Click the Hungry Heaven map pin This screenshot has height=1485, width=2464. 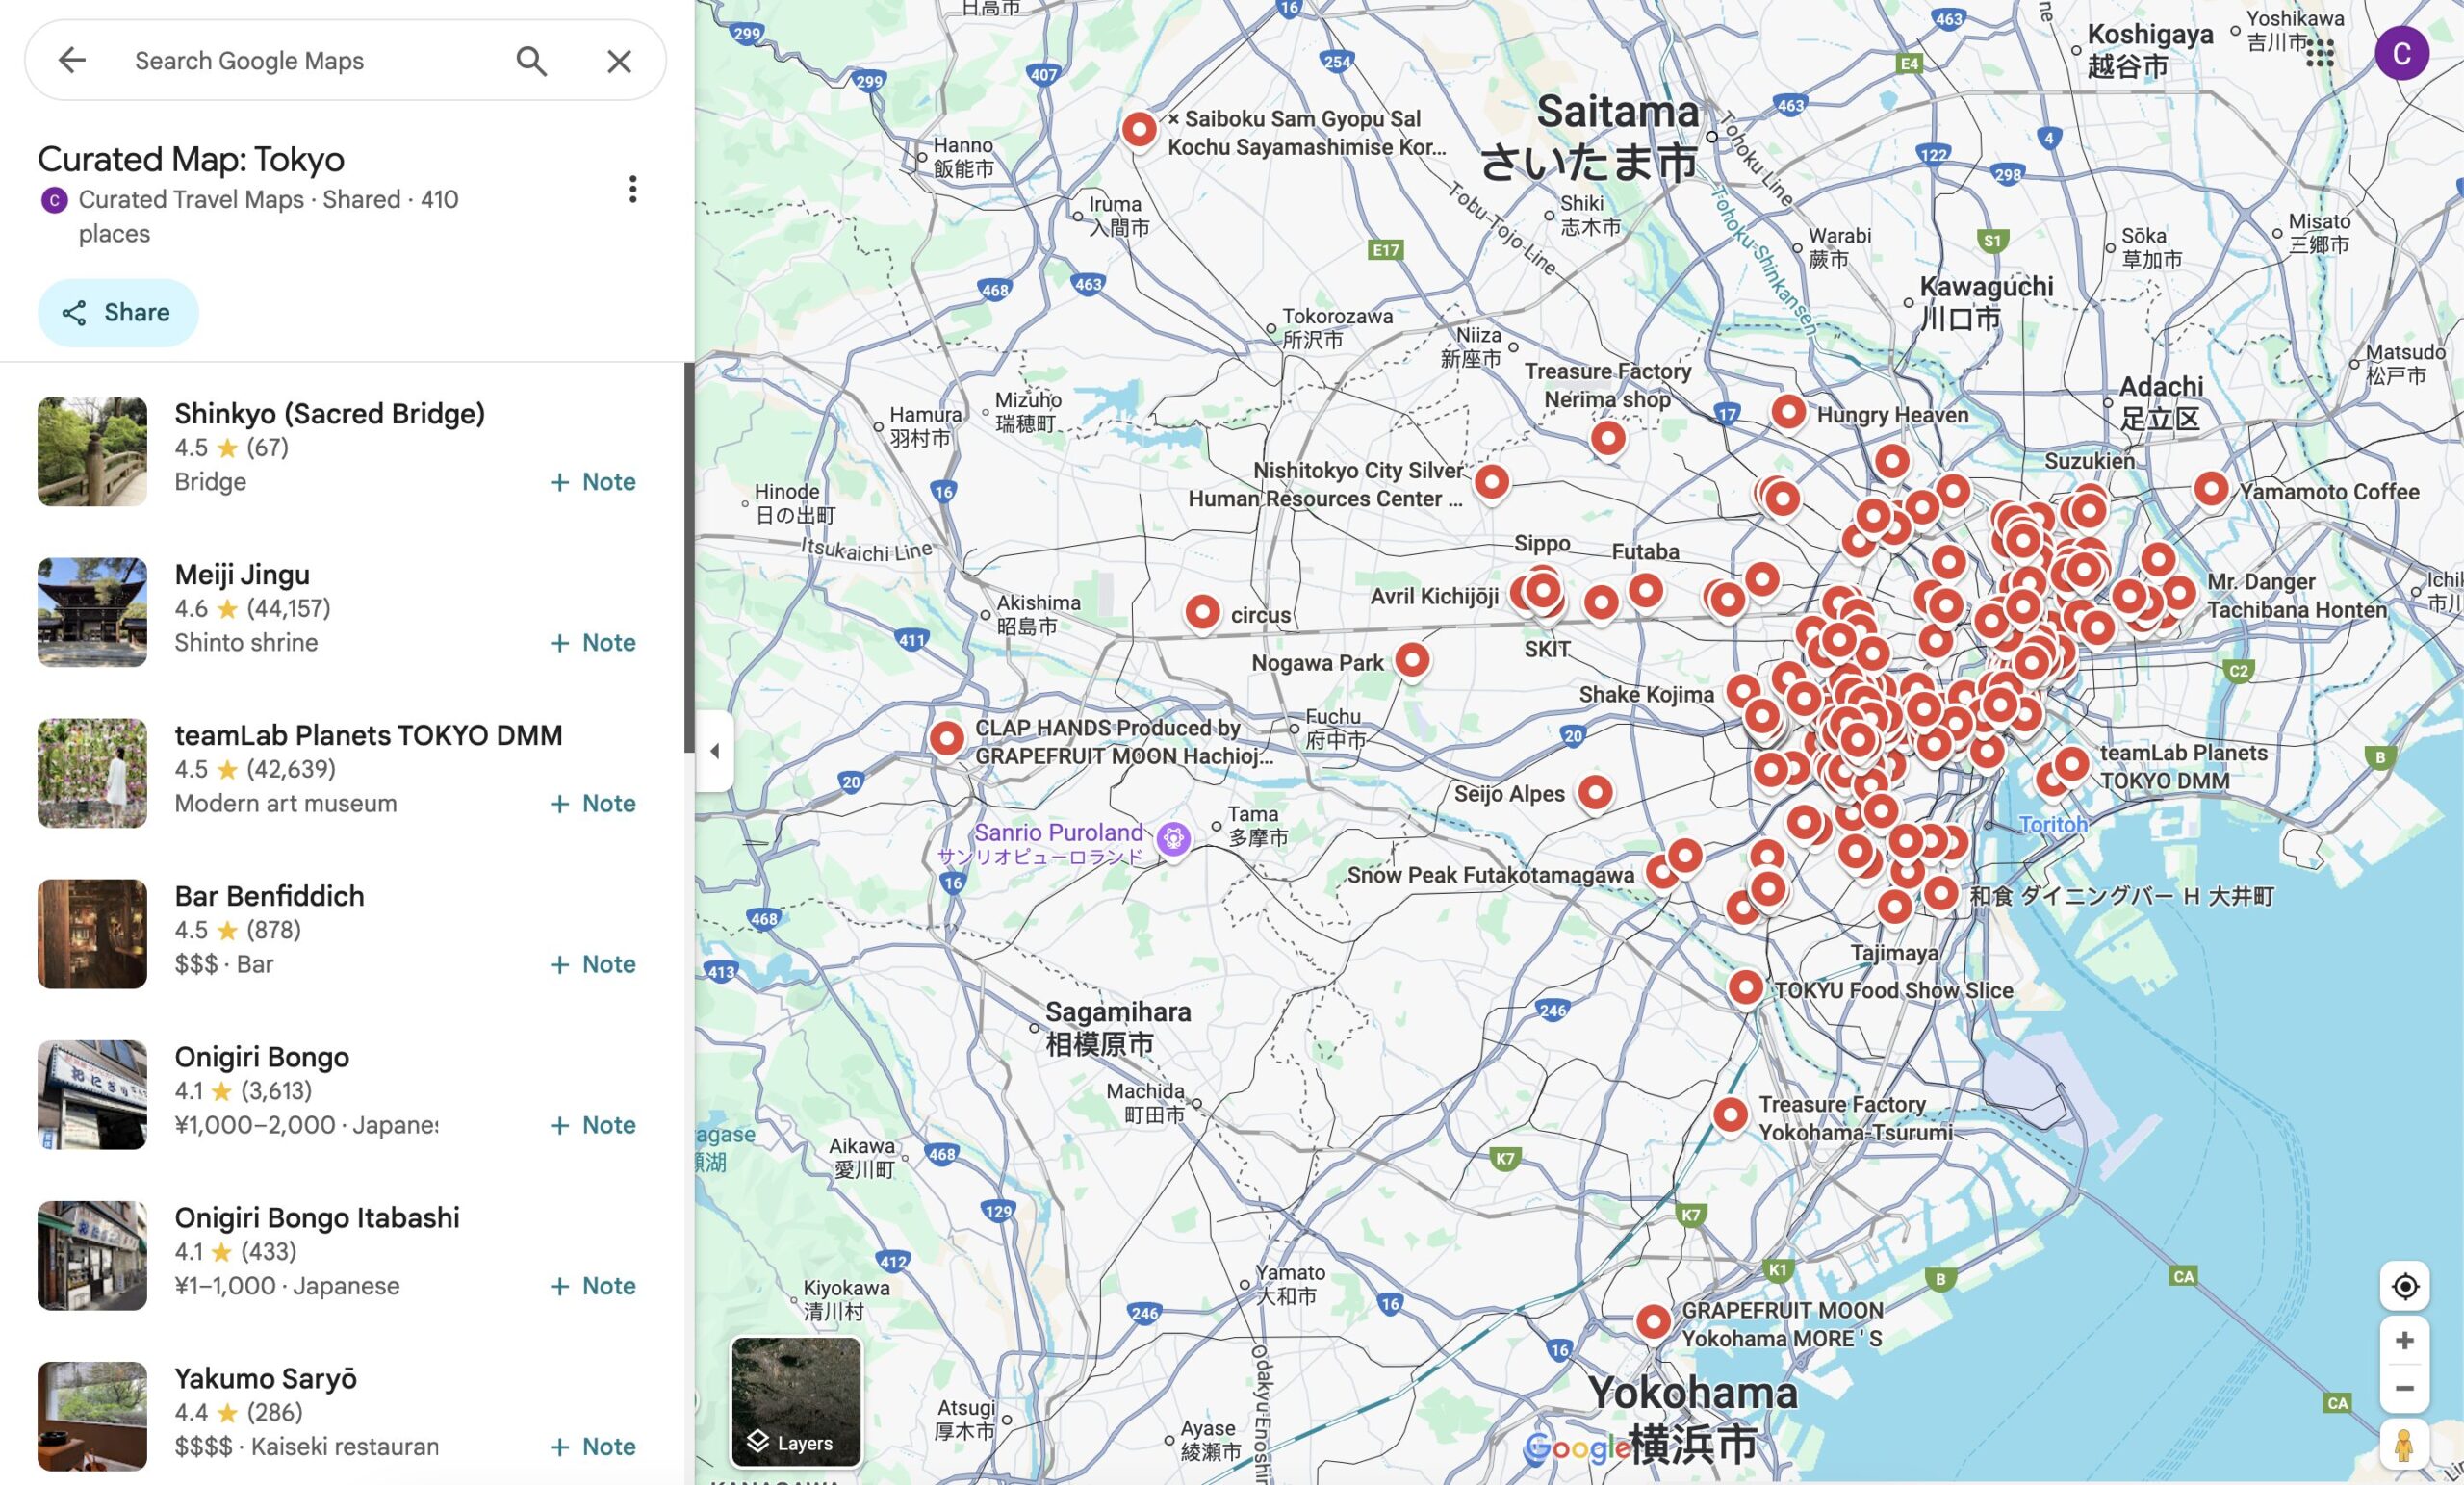click(1789, 412)
